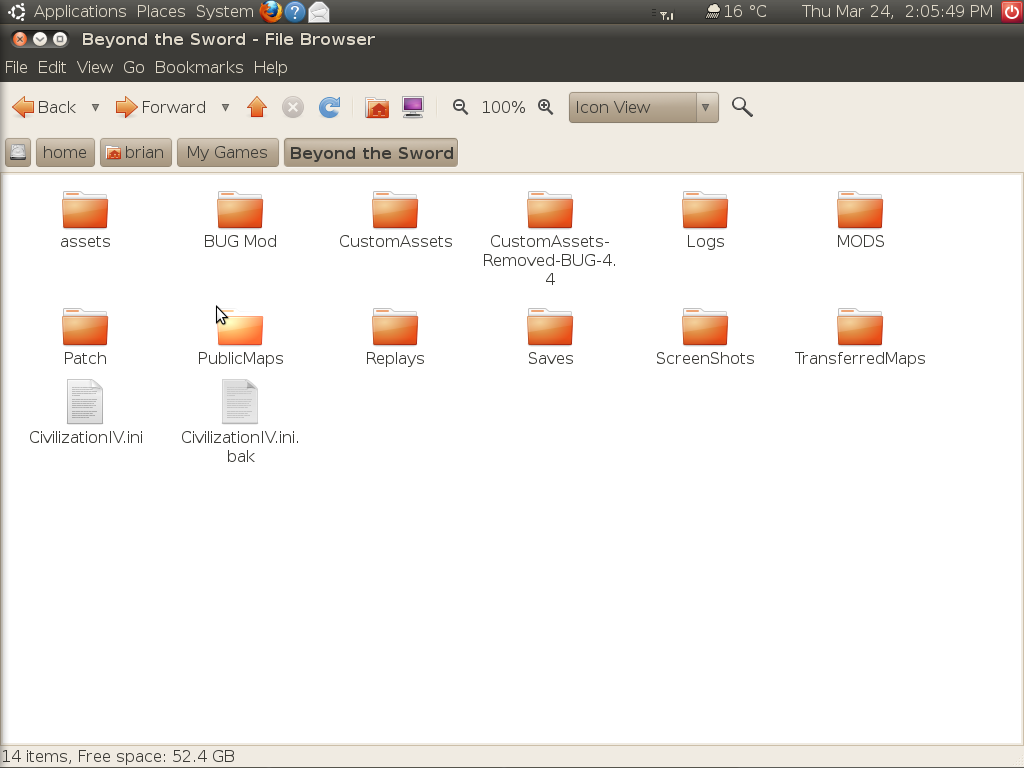This screenshot has height=768, width=1024.
Task: Open the Go menu
Action: pyautogui.click(x=134, y=67)
